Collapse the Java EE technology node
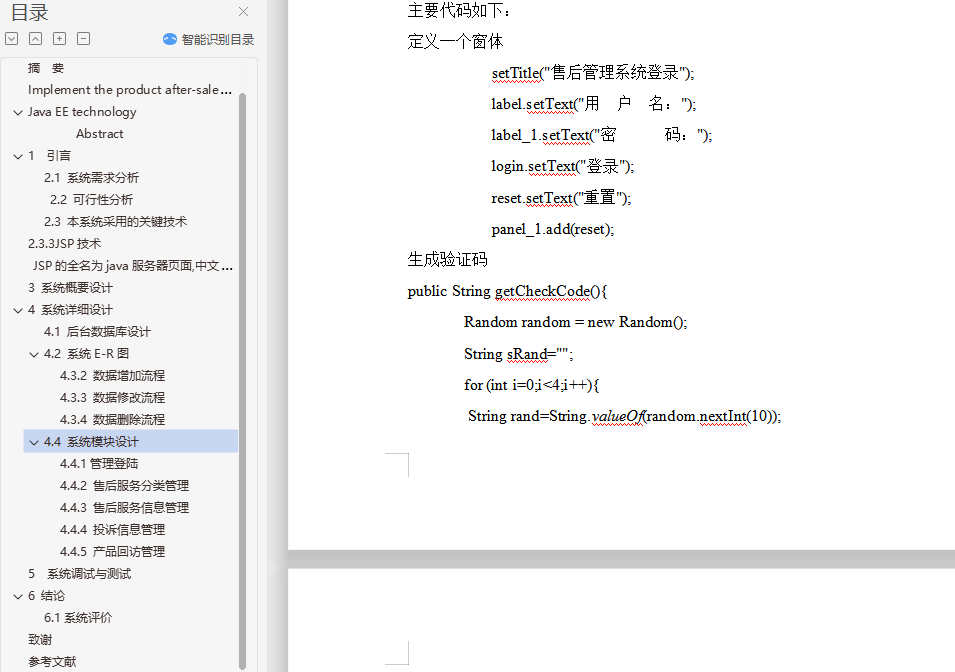 click(18, 112)
